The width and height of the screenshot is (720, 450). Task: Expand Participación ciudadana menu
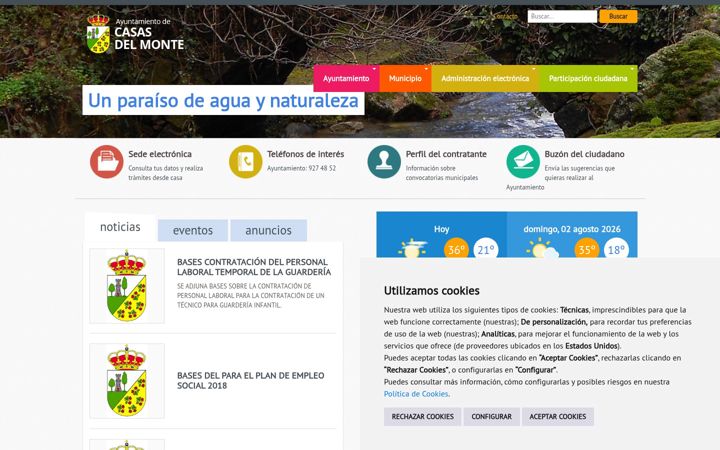click(x=588, y=79)
